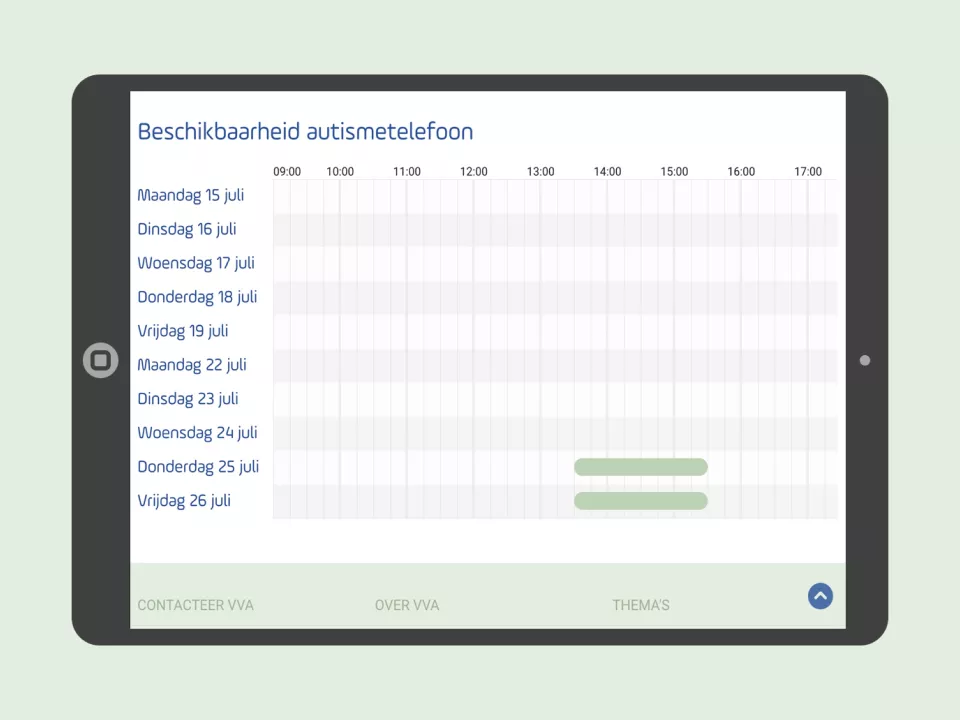
Task: Click the scroll-to-top arrow button
Action: click(820, 596)
